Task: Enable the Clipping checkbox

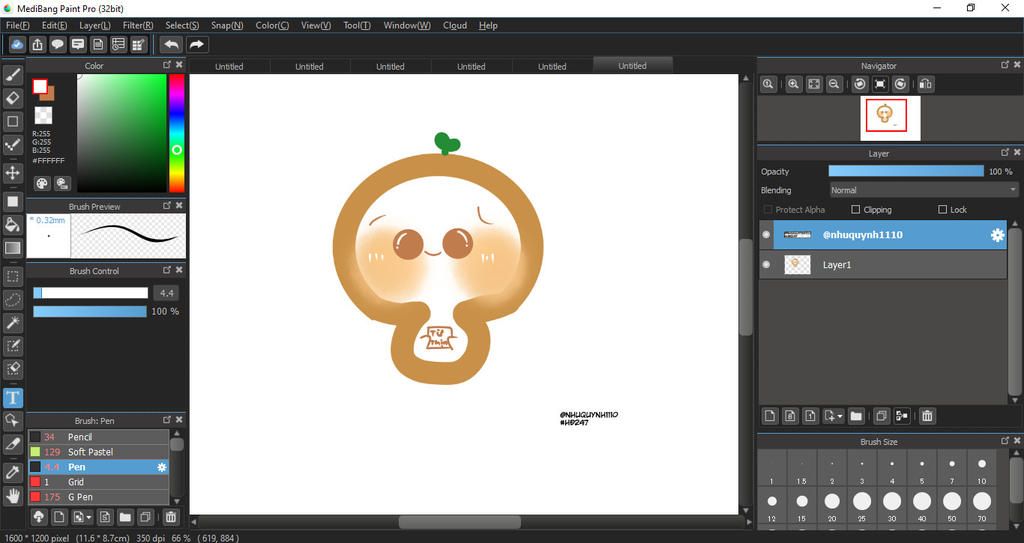Action: pyautogui.click(x=856, y=210)
